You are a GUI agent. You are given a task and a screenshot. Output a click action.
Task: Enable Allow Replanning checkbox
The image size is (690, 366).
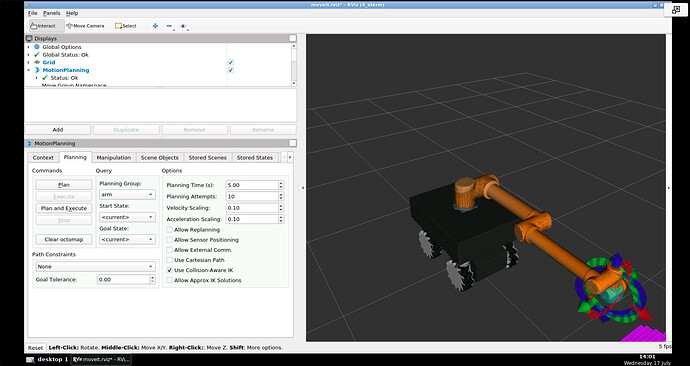[x=169, y=230]
